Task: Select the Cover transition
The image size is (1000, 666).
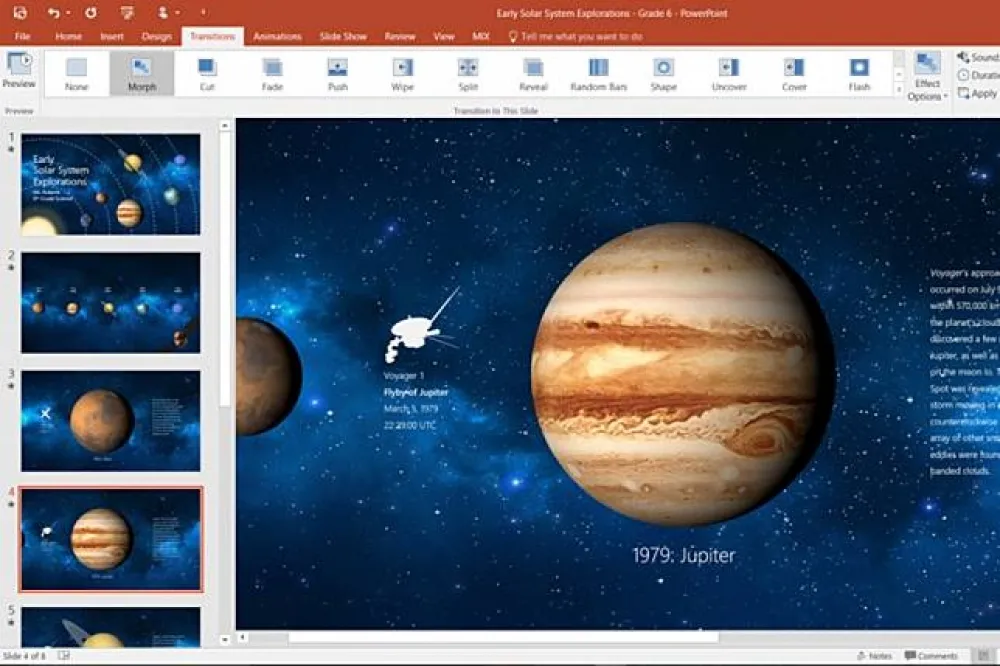Action: pos(794,74)
